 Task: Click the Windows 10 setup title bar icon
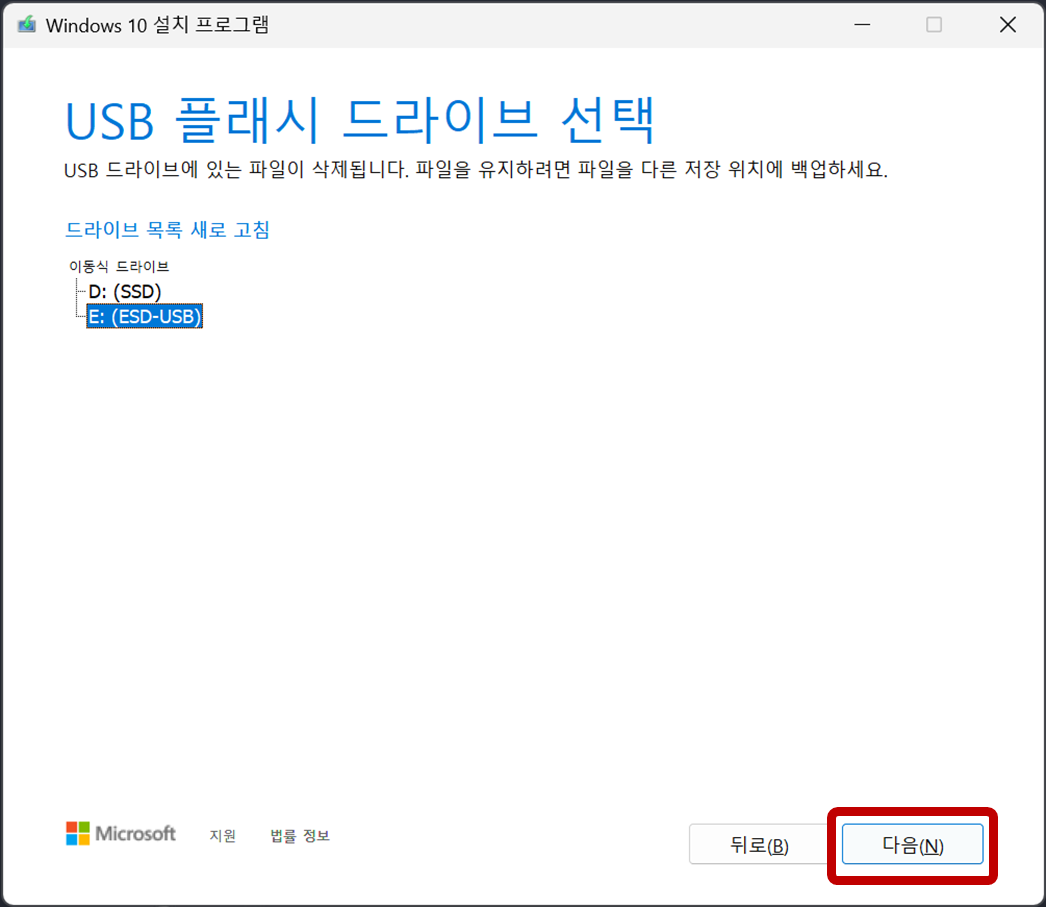(27, 25)
